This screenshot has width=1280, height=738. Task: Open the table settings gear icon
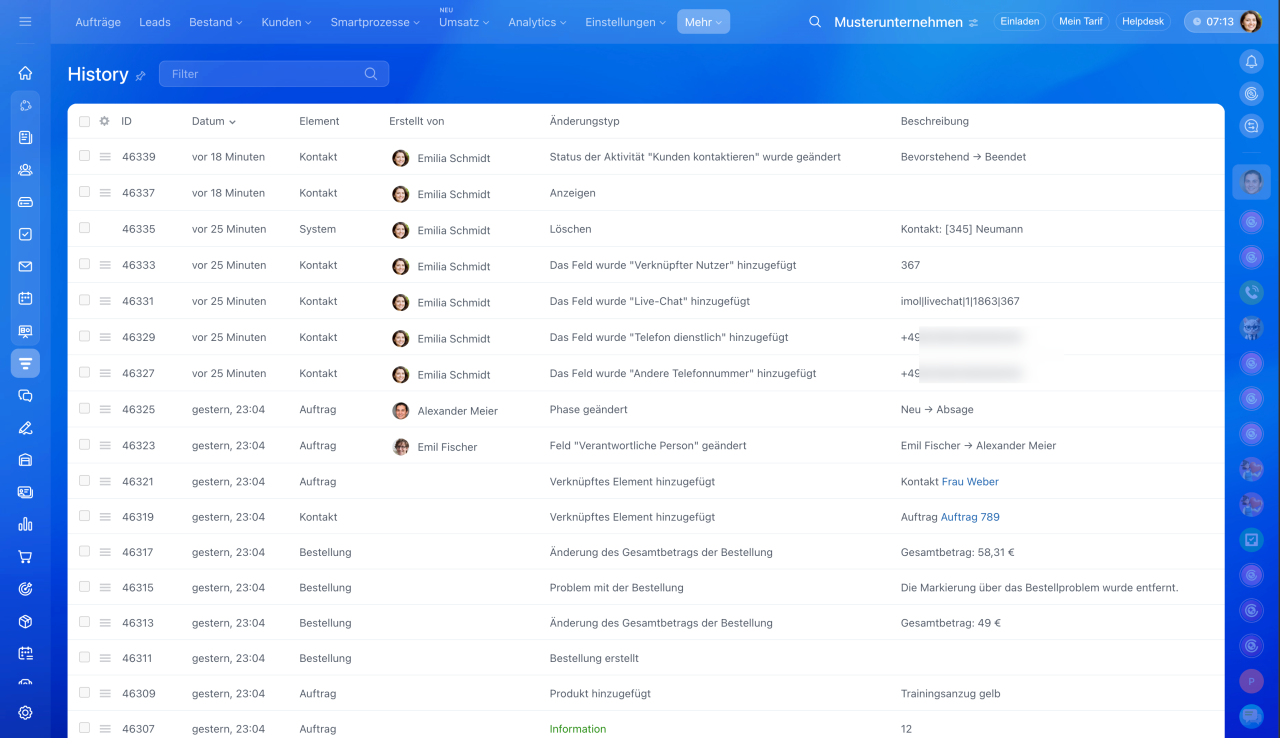coord(104,121)
